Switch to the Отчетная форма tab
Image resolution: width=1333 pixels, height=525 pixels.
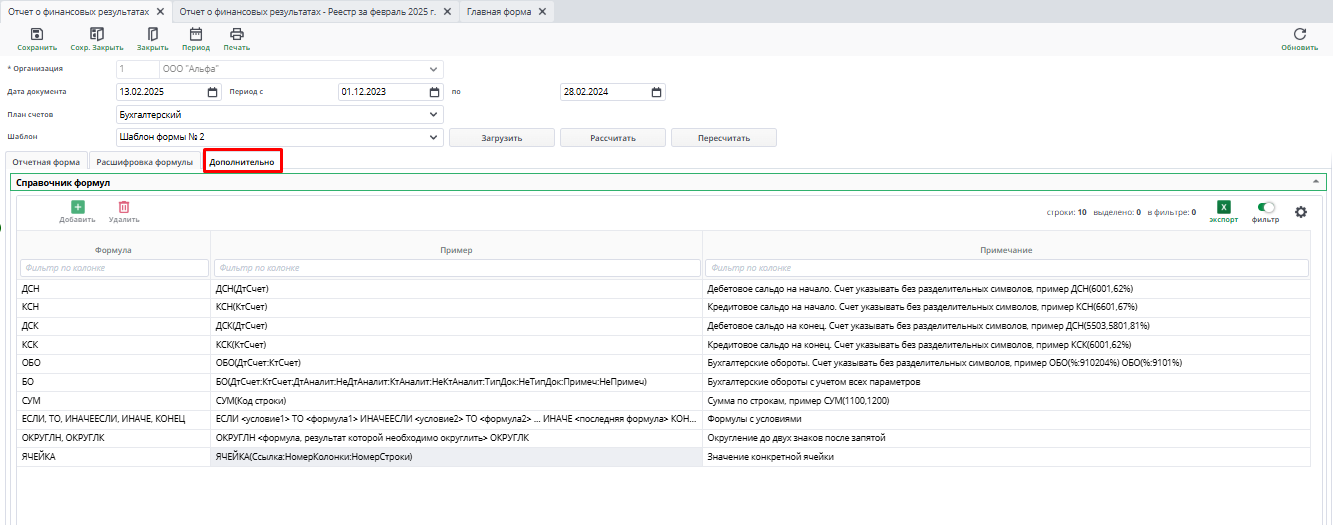pos(46,162)
